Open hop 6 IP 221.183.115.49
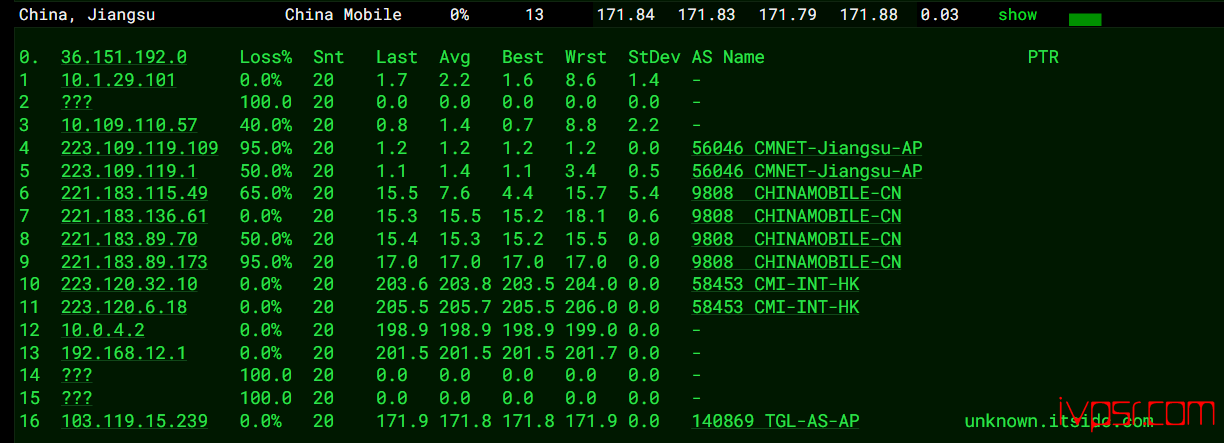This screenshot has width=1224, height=443. pos(134,193)
